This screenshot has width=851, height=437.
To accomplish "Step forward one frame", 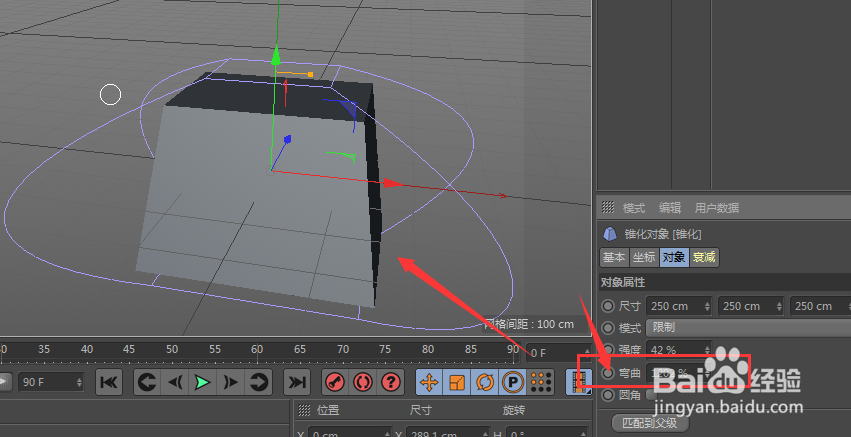I will [x=231, y=382].
